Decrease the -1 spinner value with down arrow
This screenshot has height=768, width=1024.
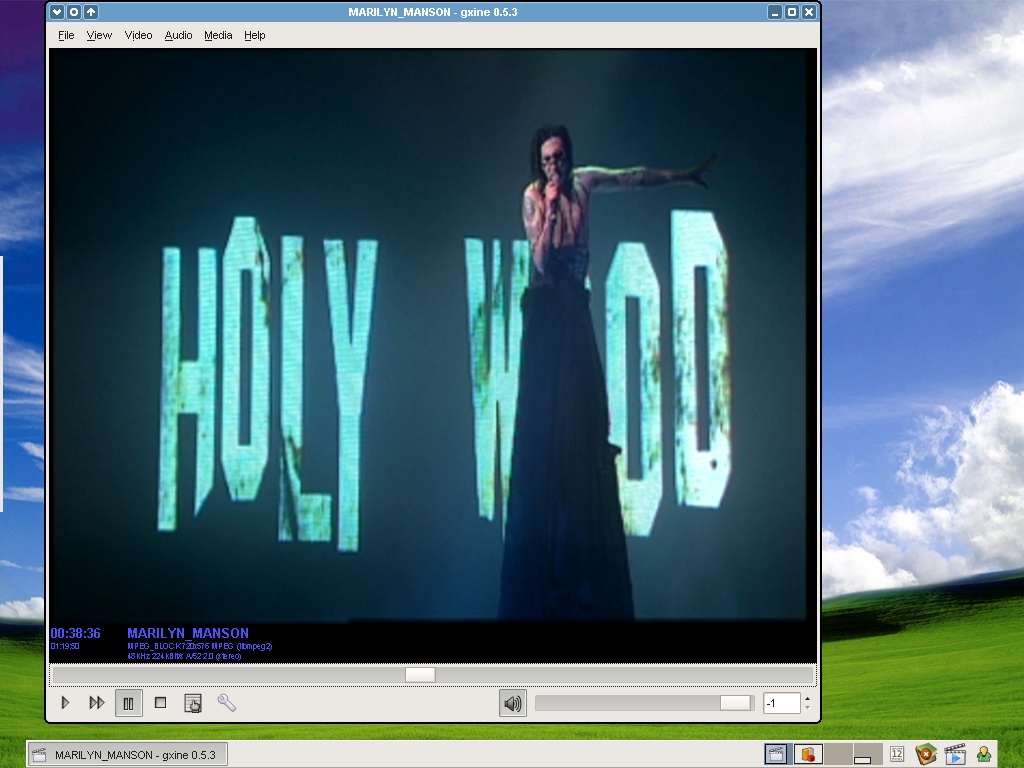coord(808,708)
